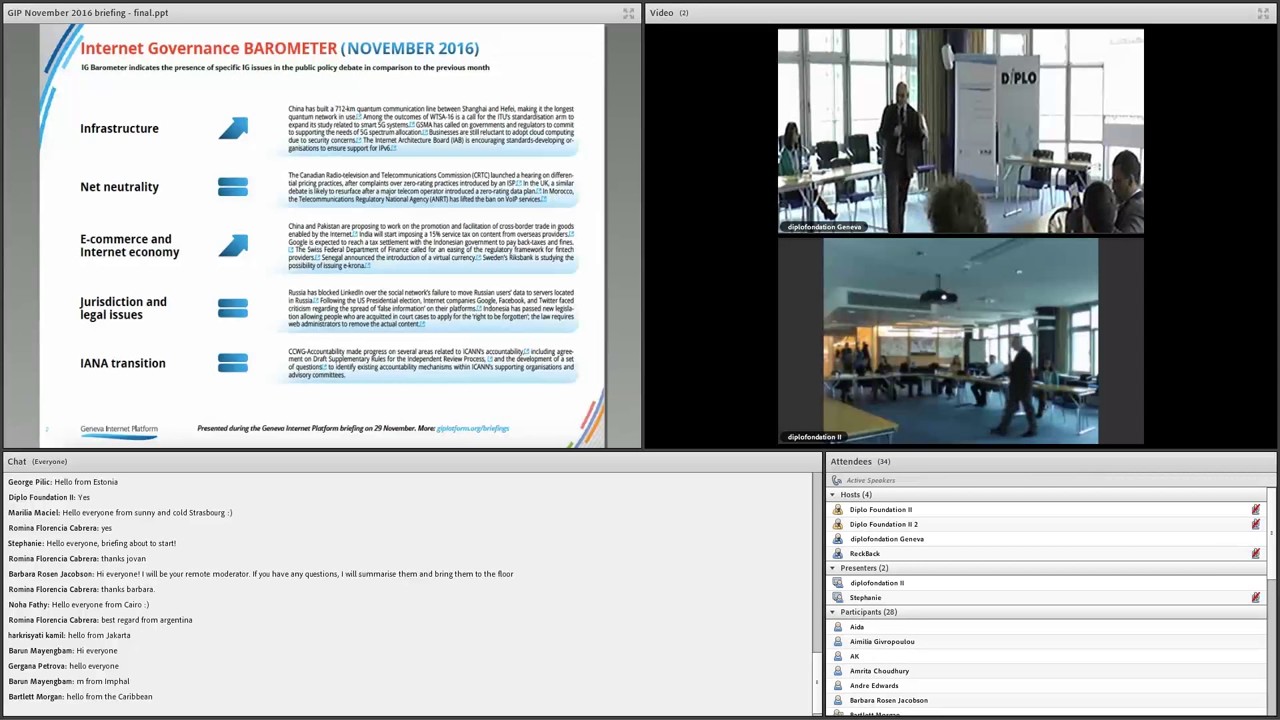Click participant icon beside Andre Edwards
The image size is (1280, 720).
pos(838,686)
